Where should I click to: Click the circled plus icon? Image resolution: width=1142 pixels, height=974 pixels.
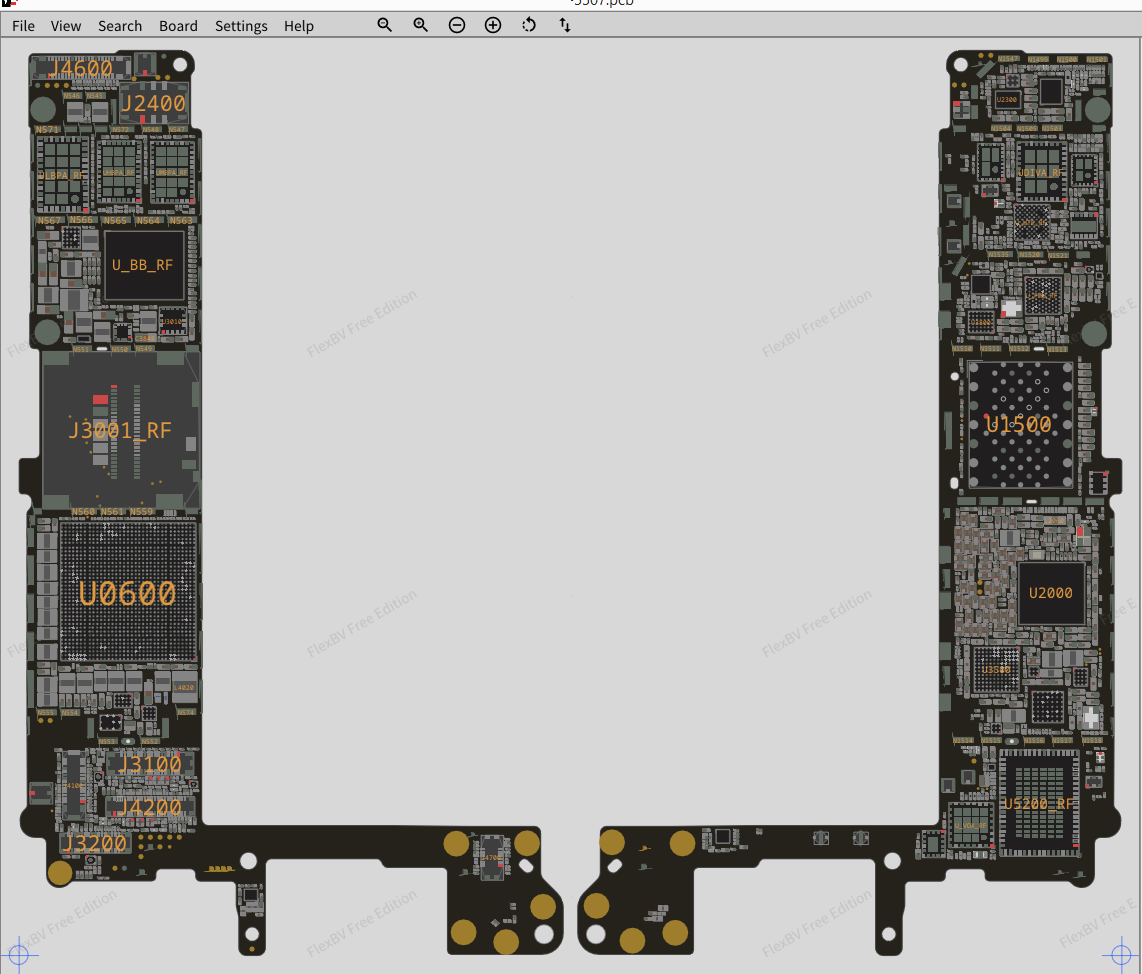493,25
